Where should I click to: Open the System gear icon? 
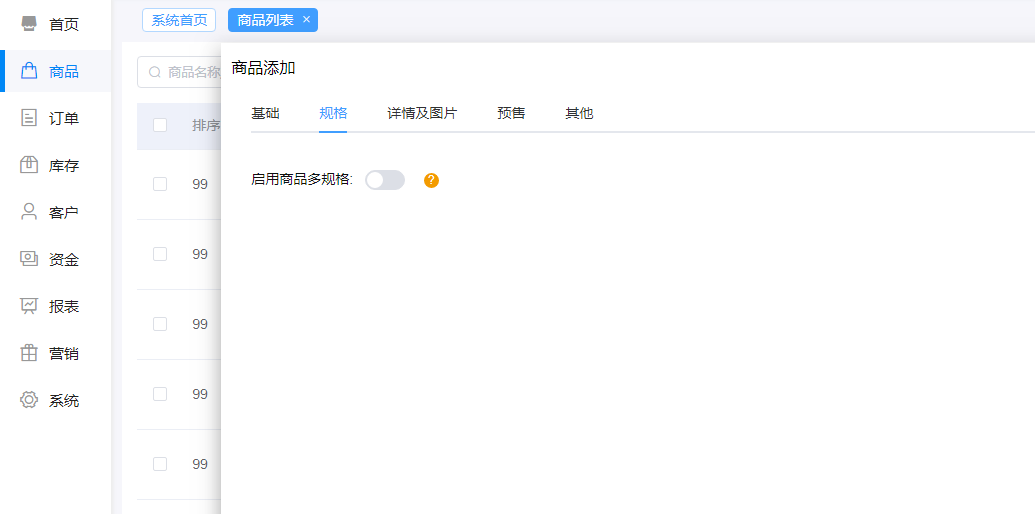pos(29,400)
